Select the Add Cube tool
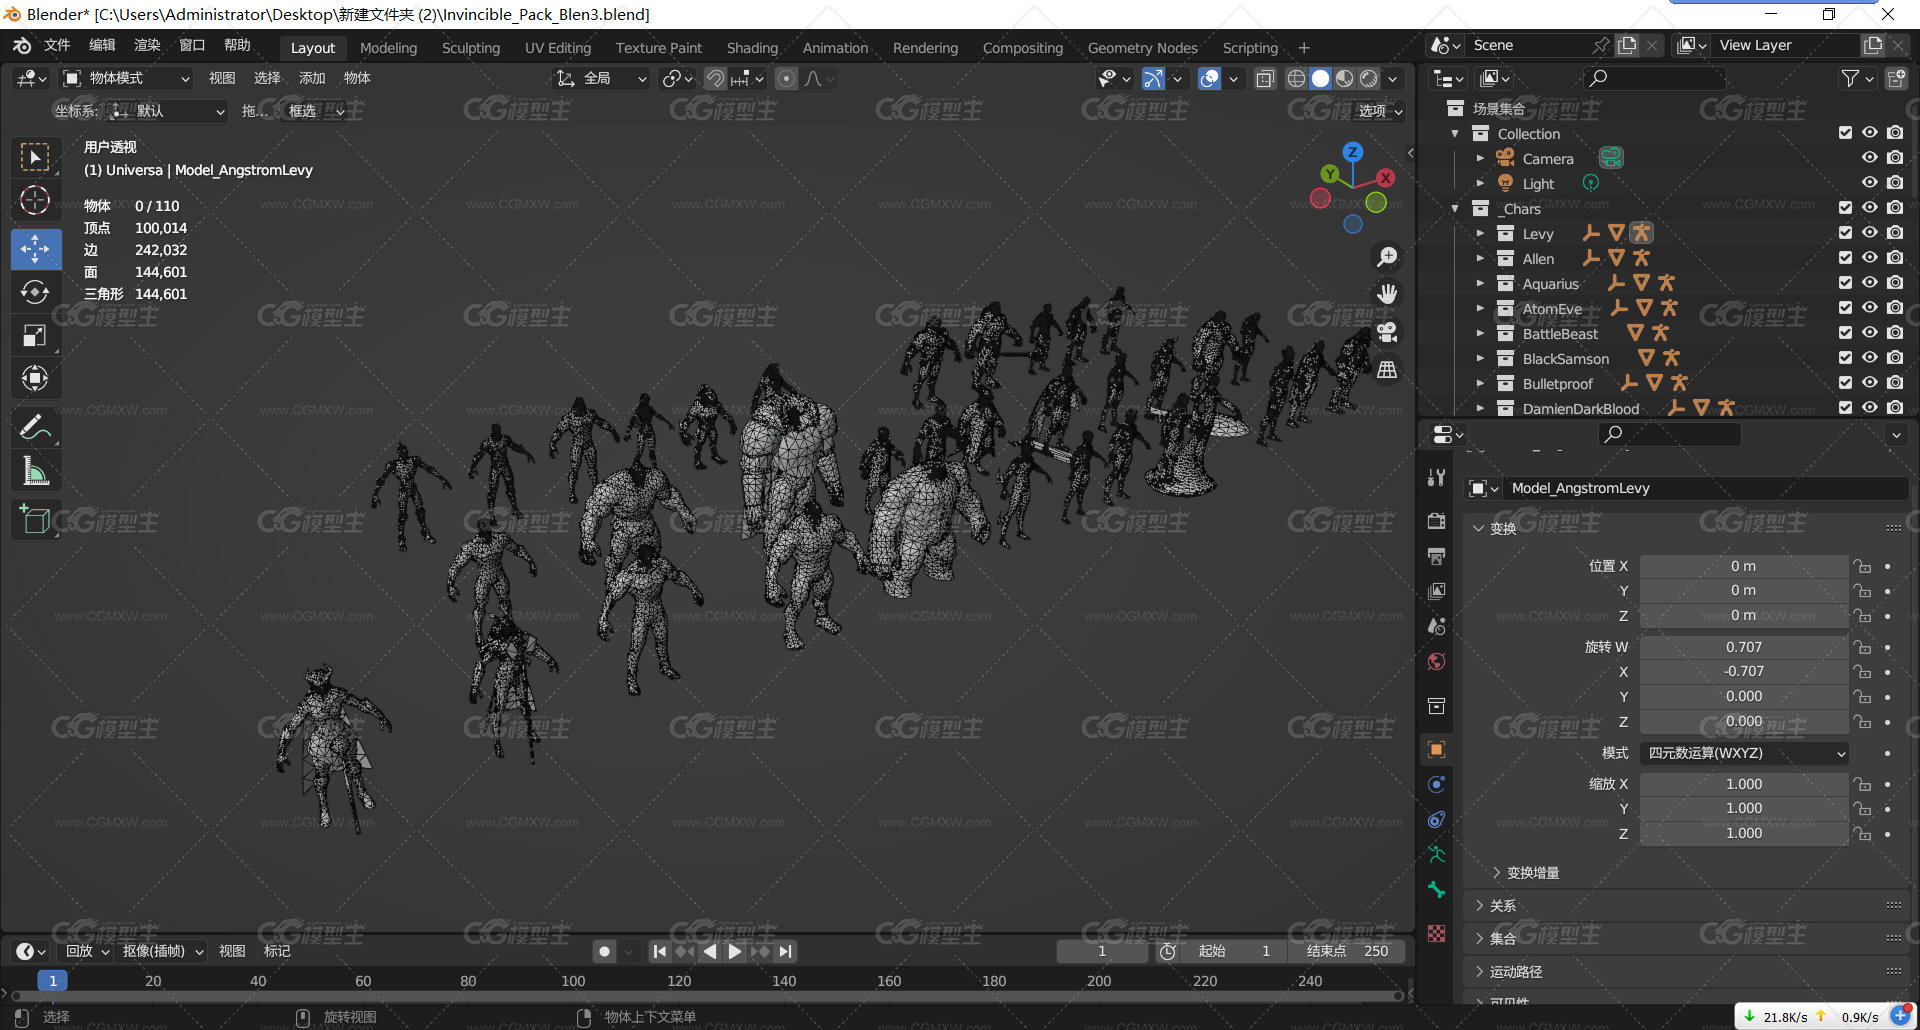This screenshot has width=1920, height=1030. [x=35, y=520]
